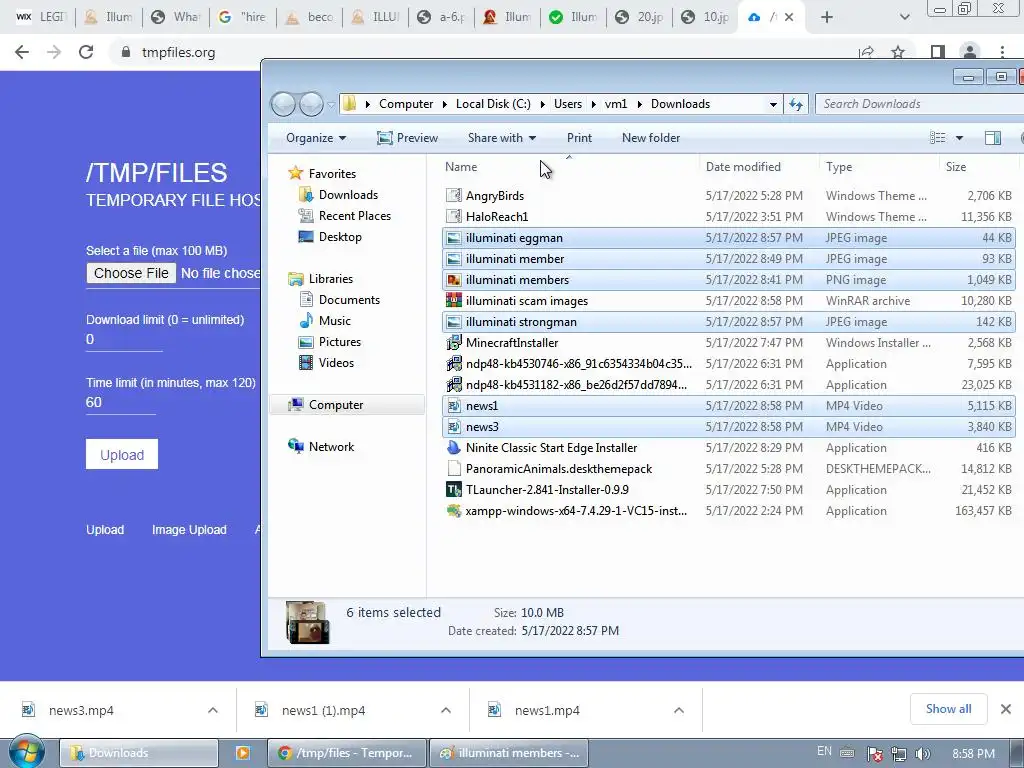This screenshot has height=768, width=1024.
Task: Click the Preview toolbar button
Action: coord(408,138)
